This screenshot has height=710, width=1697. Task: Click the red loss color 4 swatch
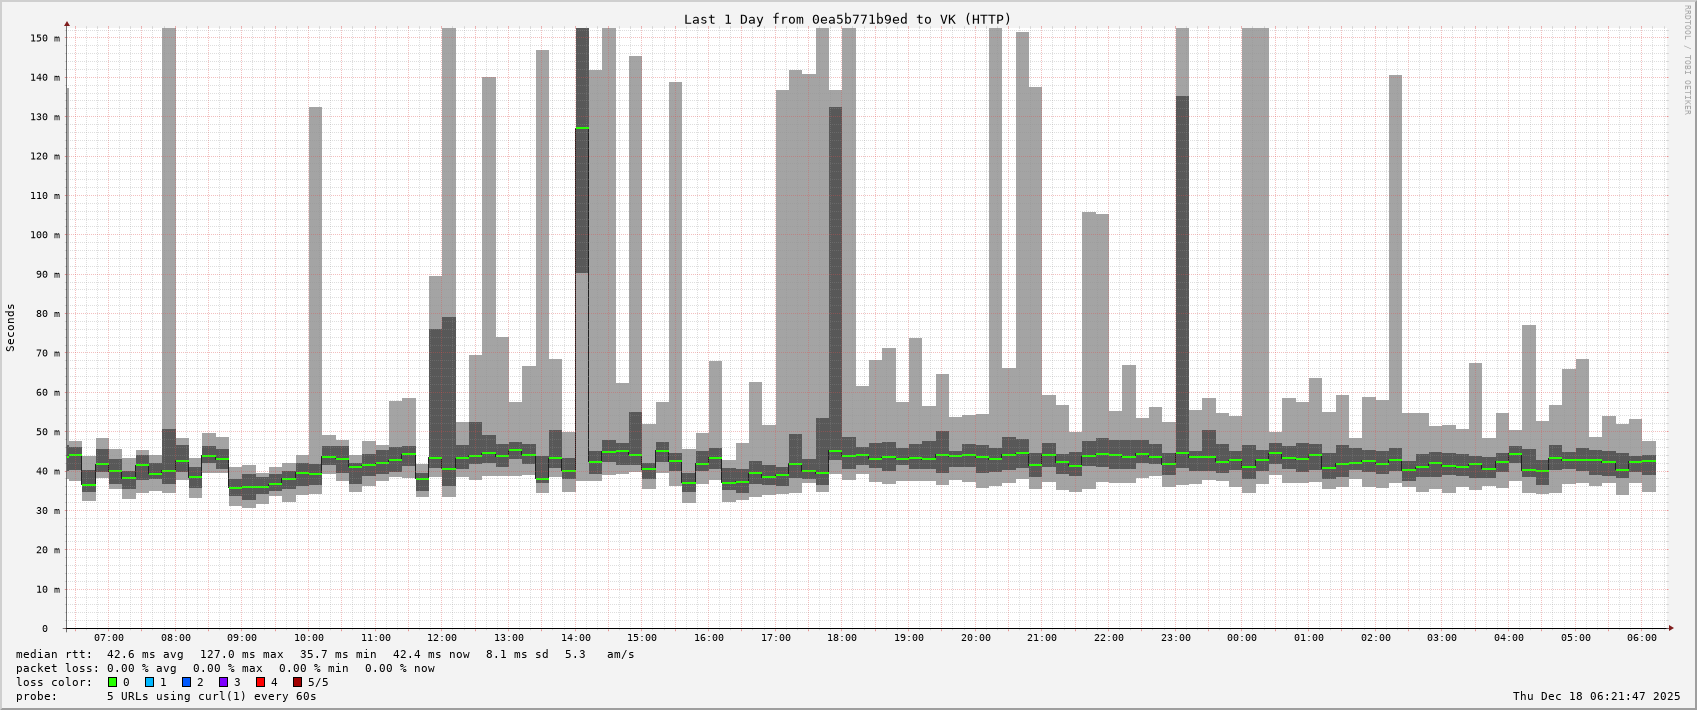(x=261, y=683)
